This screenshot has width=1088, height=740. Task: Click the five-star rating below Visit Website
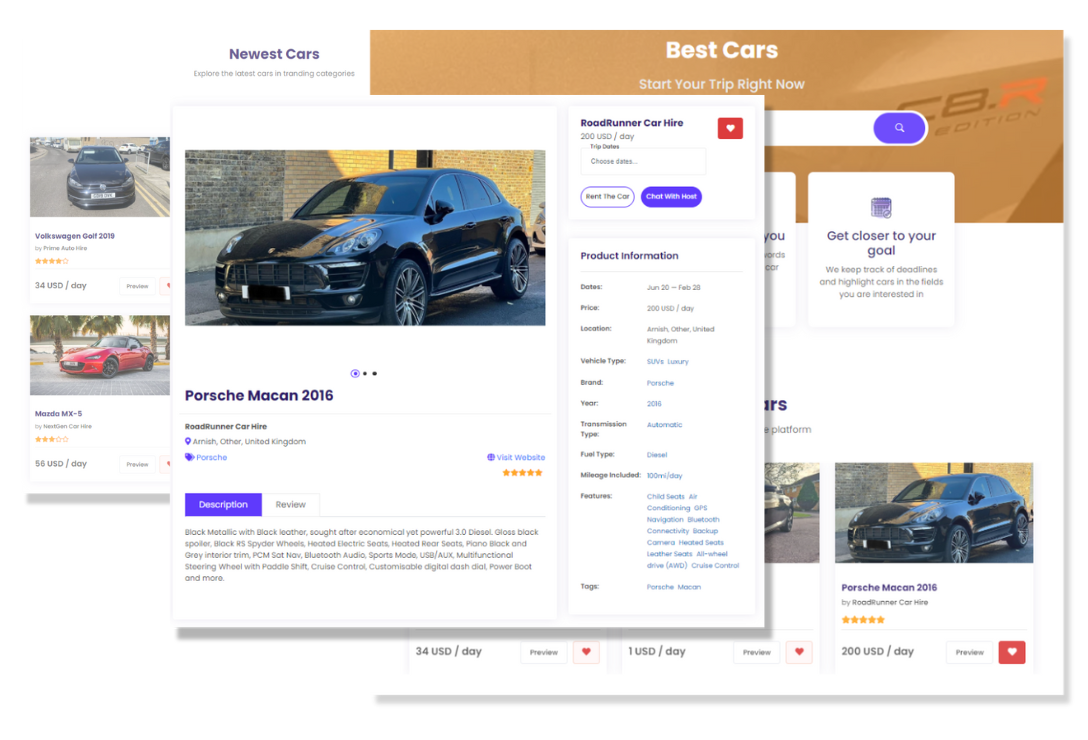[521, 473]
